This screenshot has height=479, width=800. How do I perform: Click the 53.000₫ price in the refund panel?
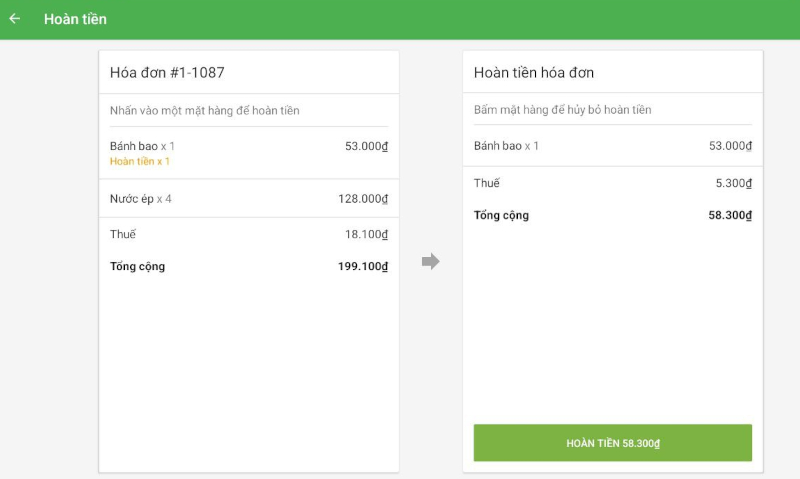730,146
